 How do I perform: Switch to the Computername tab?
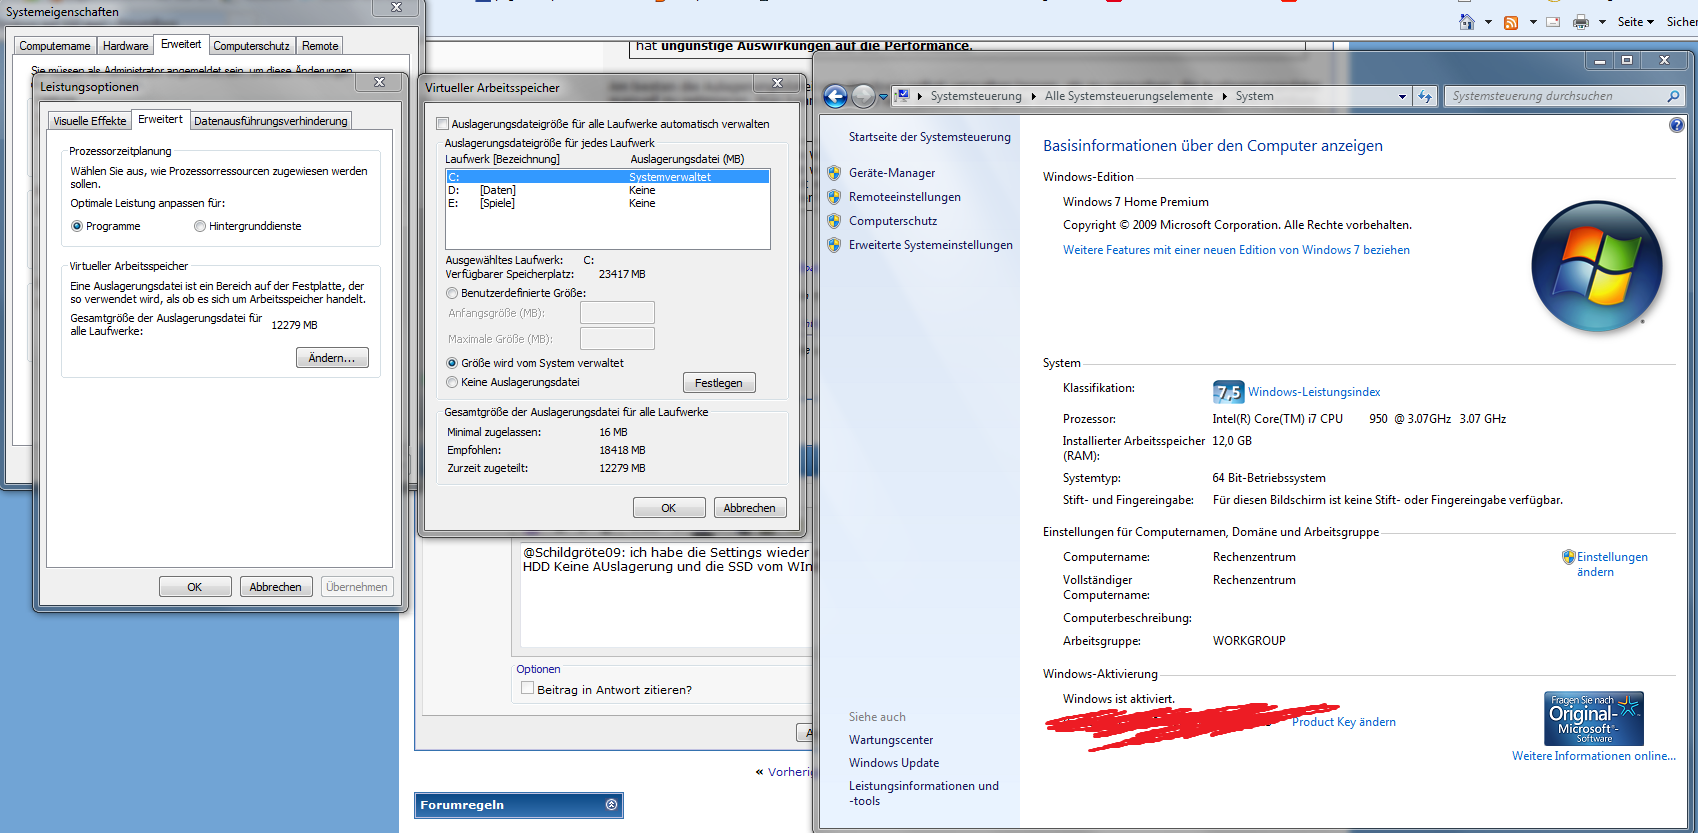[x=55, y=46]
